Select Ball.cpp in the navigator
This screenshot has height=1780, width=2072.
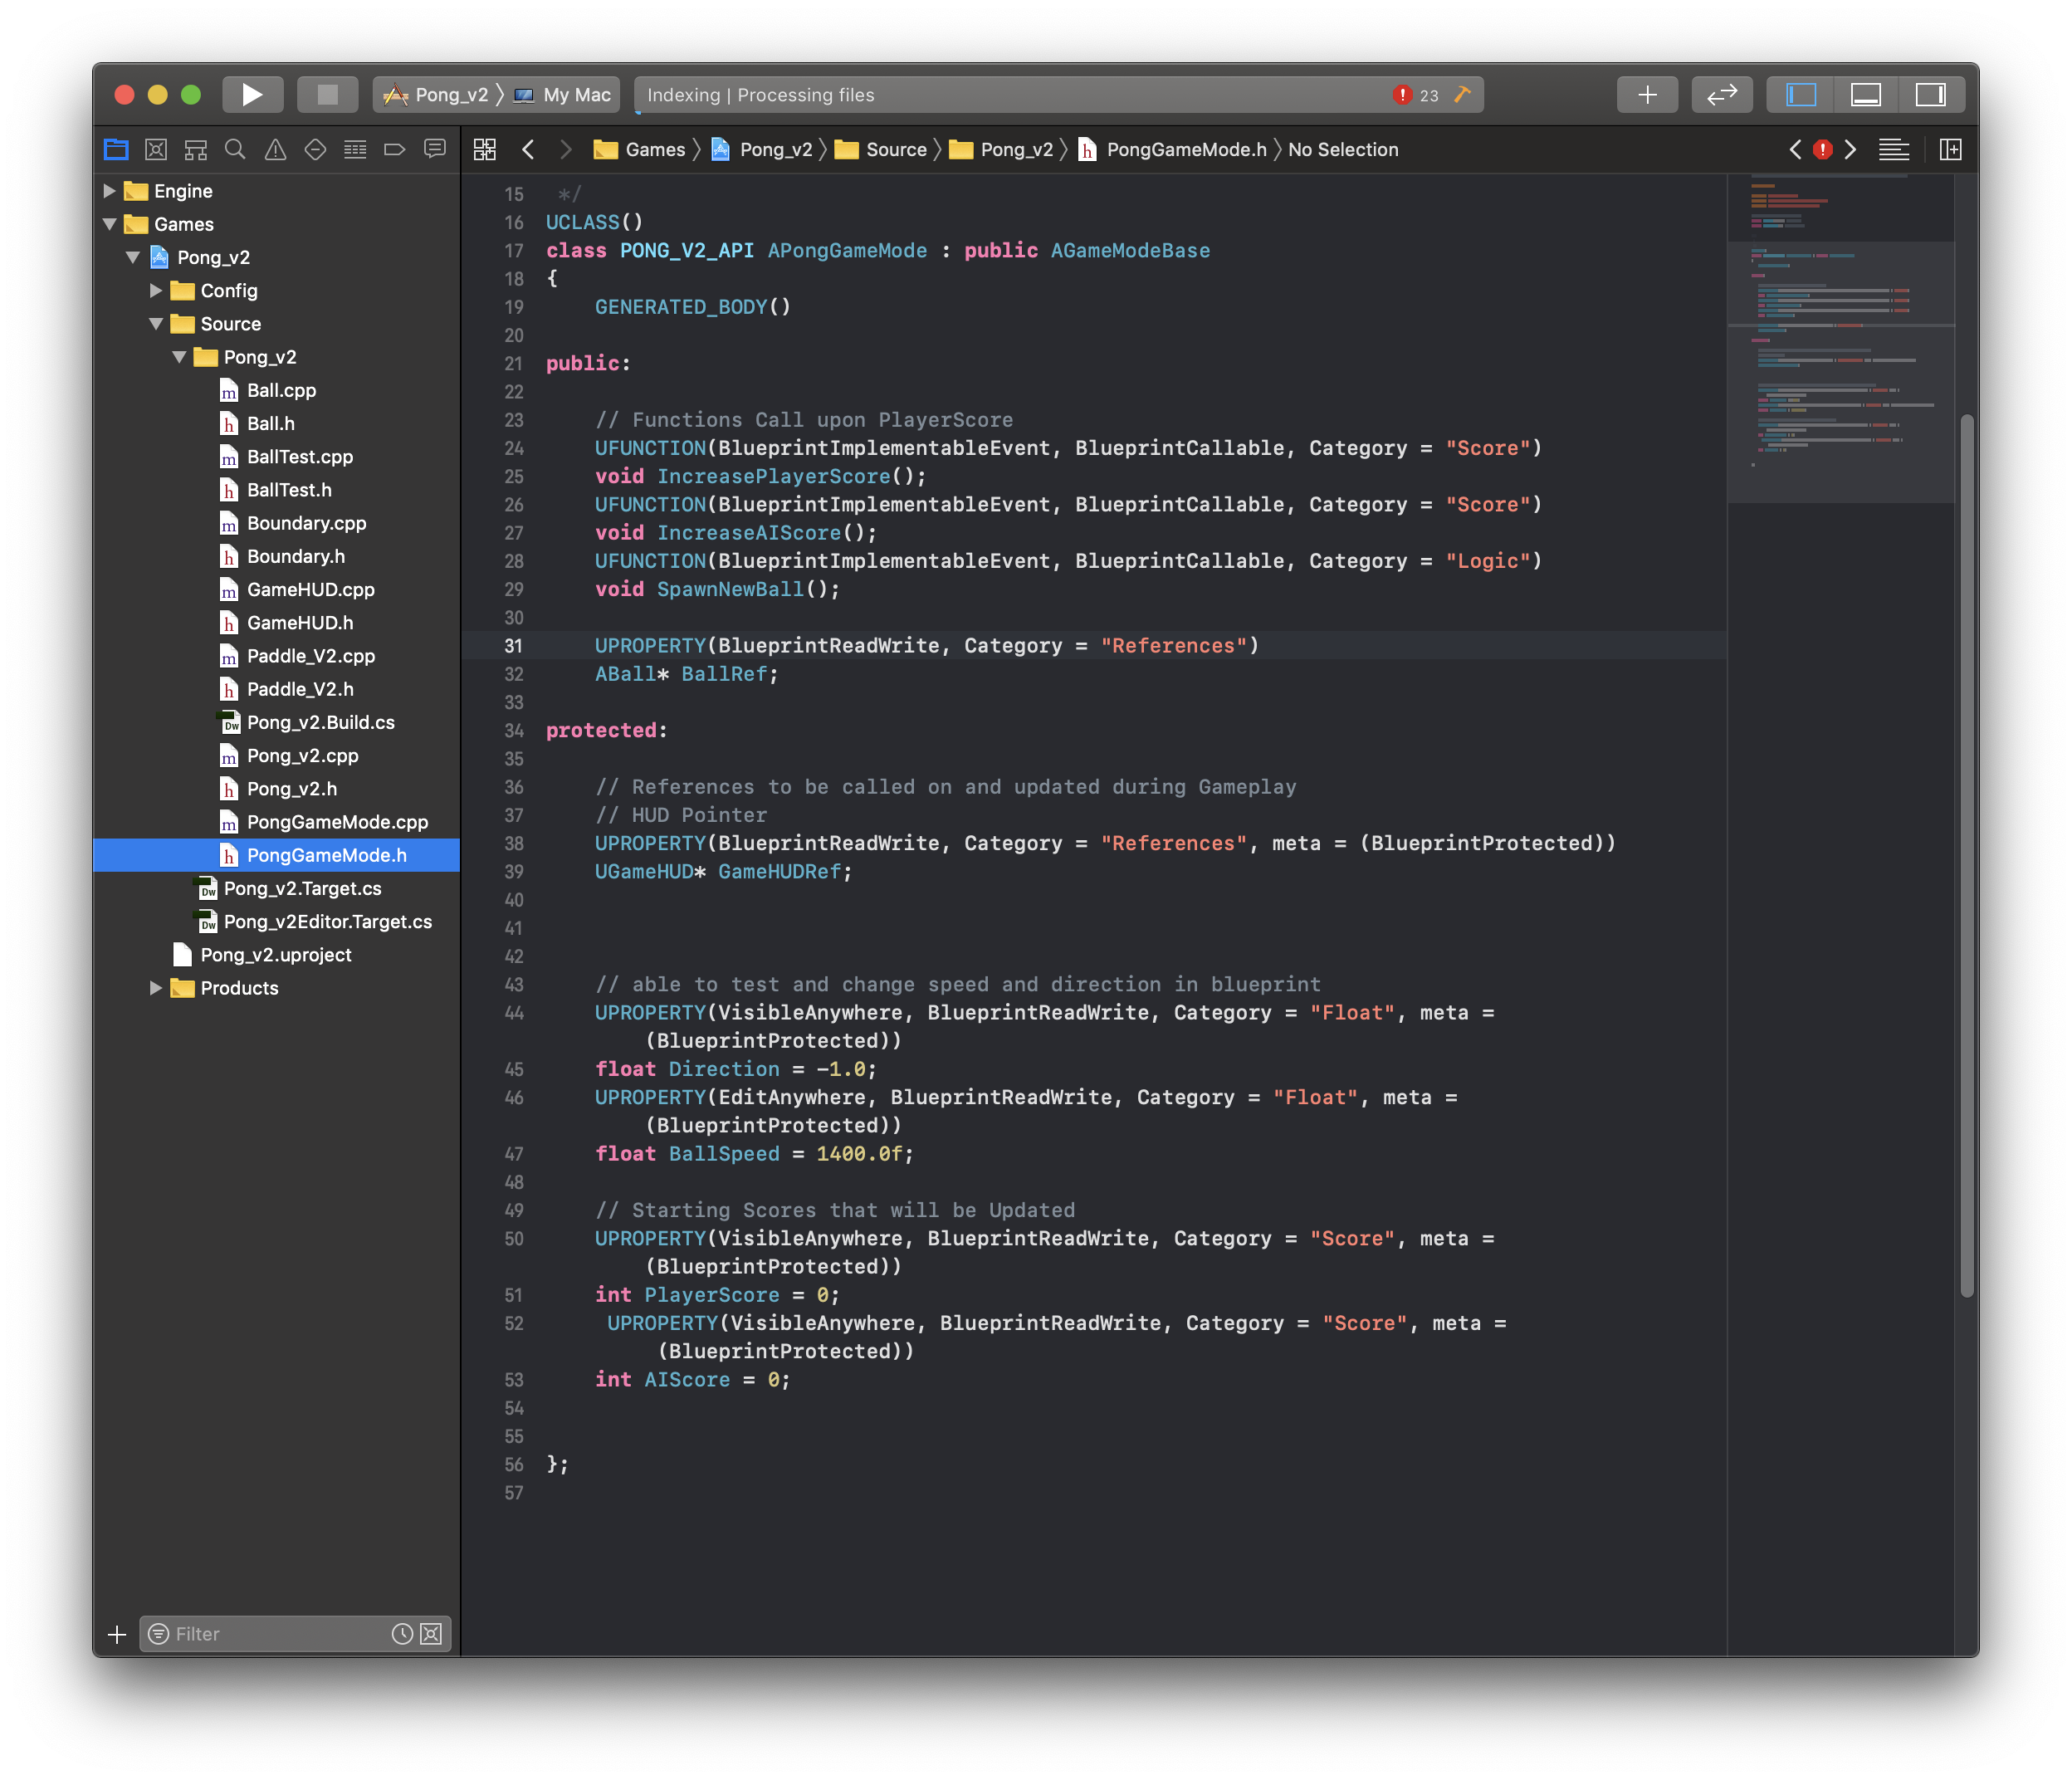click(281, 391)
